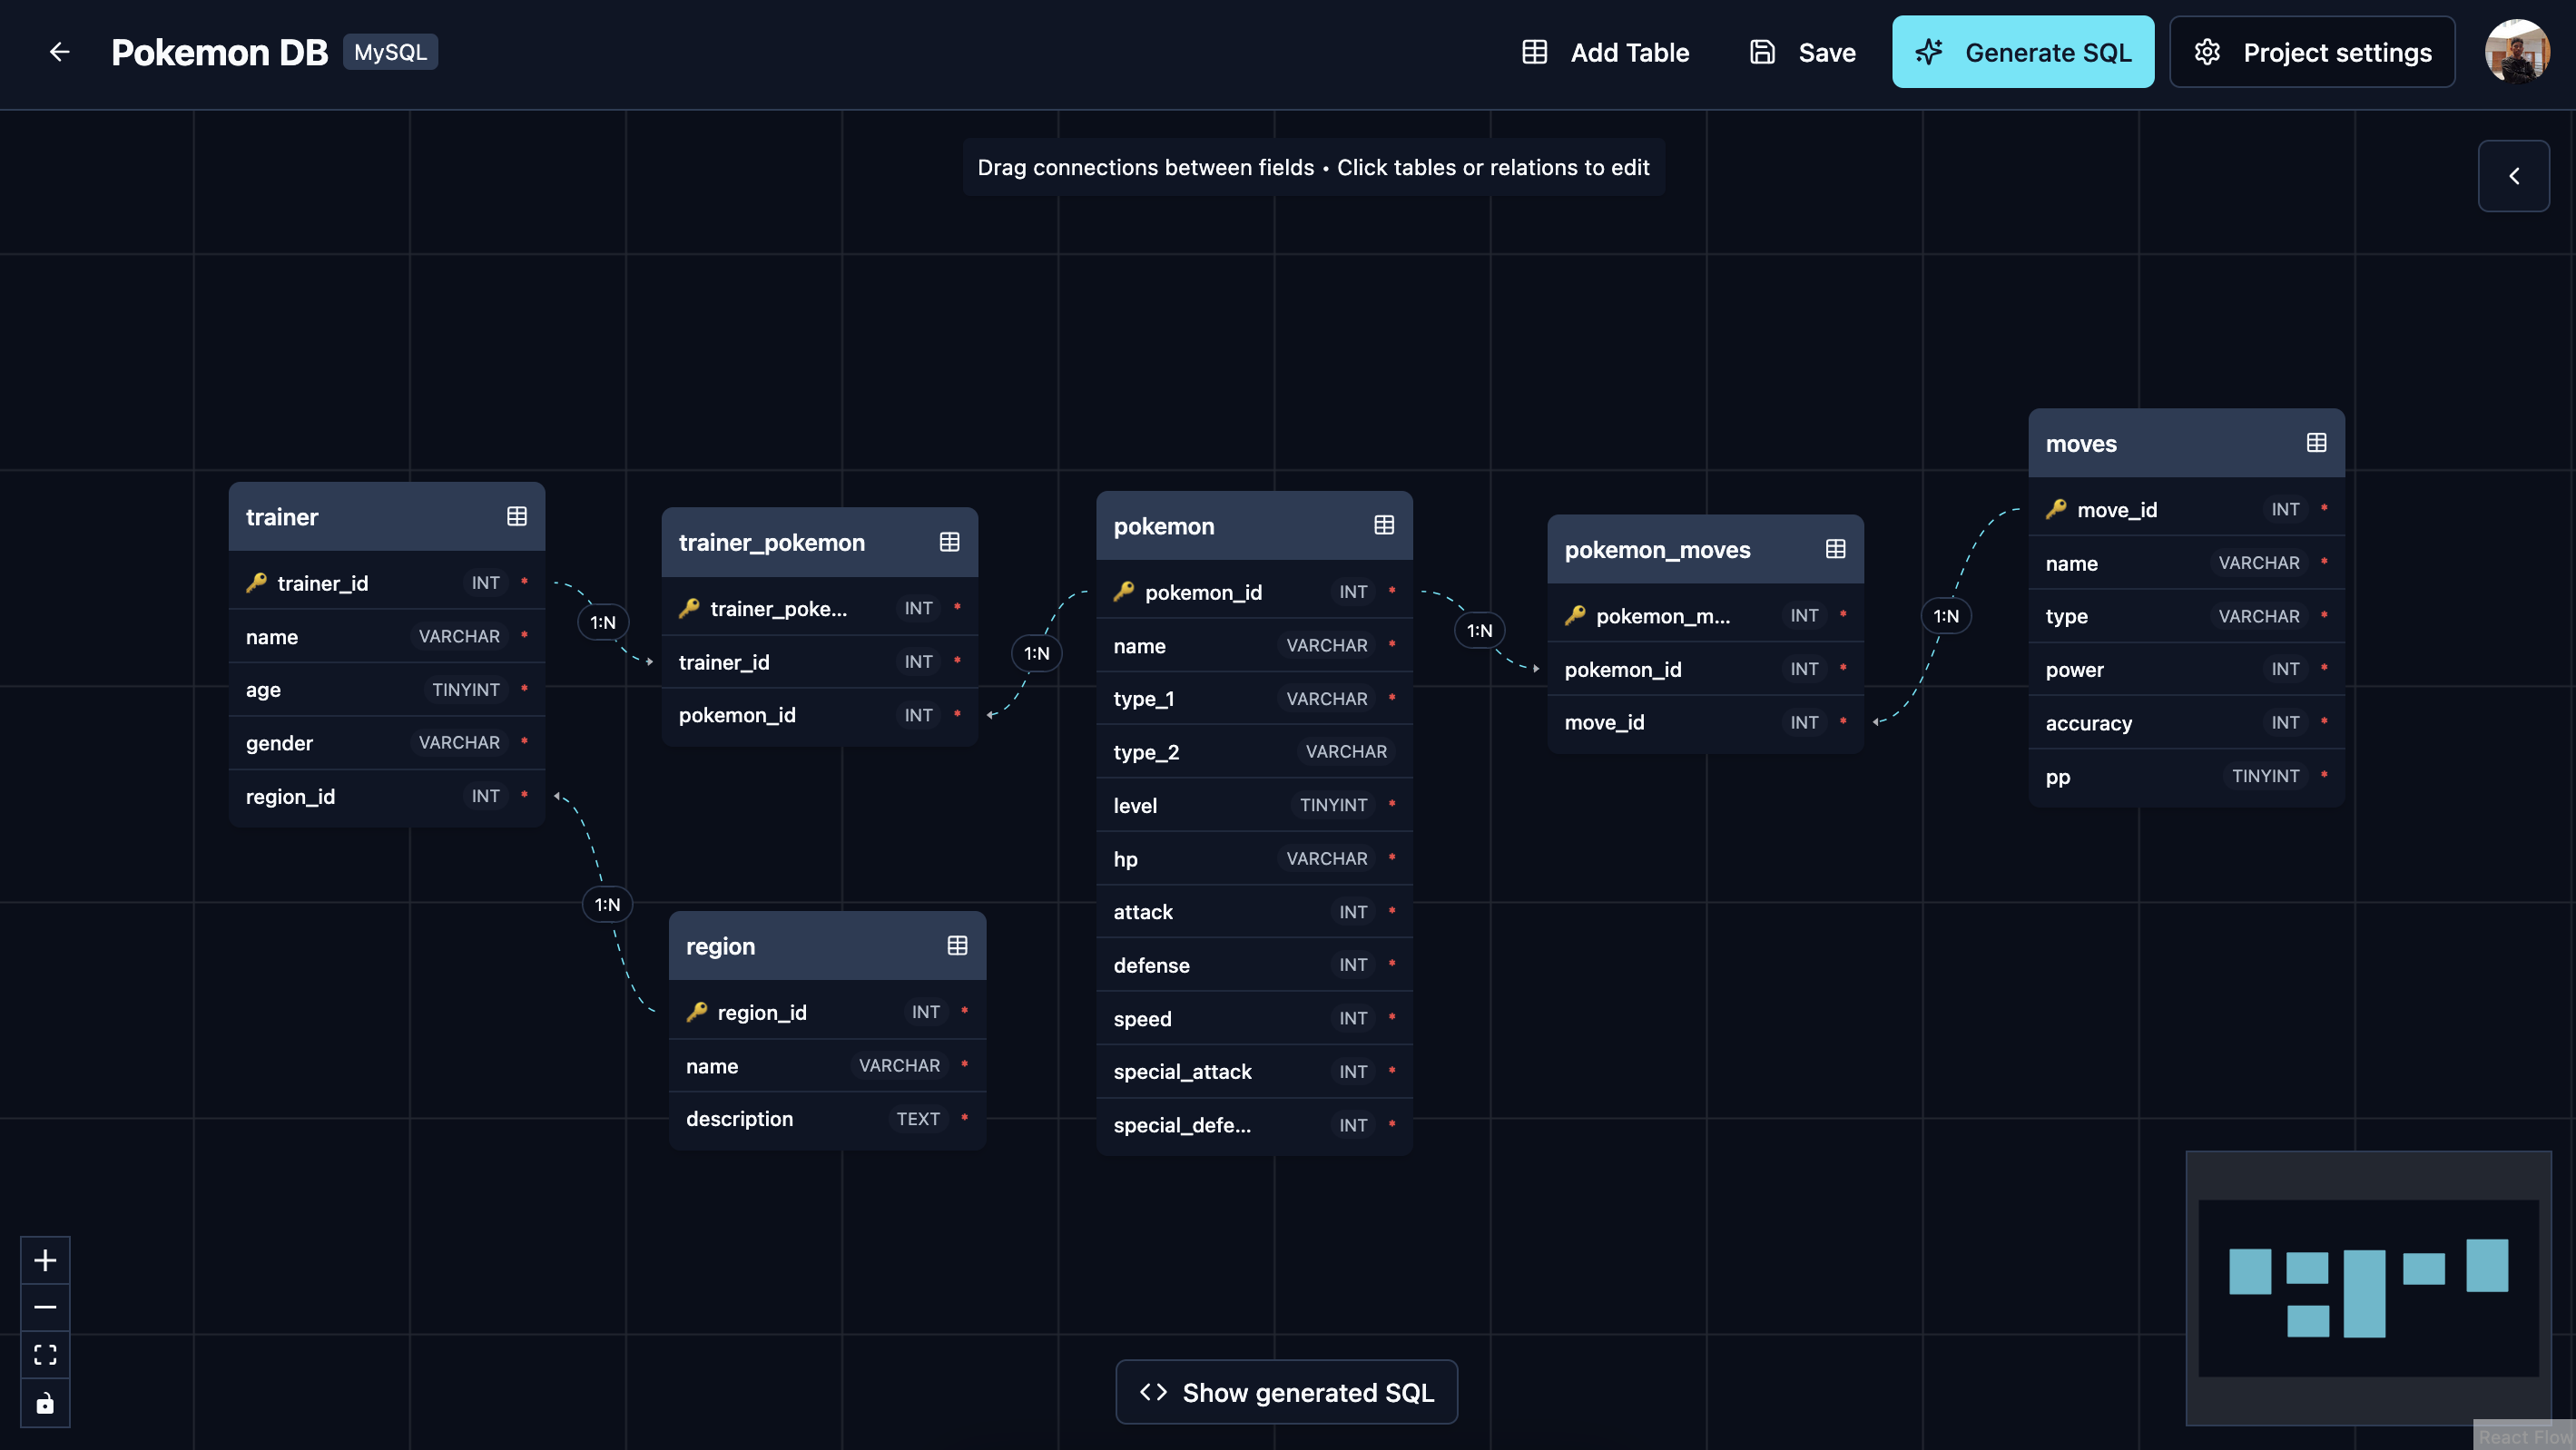Screen dimensions: 2576x1450
Task: Toggle the canvas interactivity lock
Action: (45, 1403)
